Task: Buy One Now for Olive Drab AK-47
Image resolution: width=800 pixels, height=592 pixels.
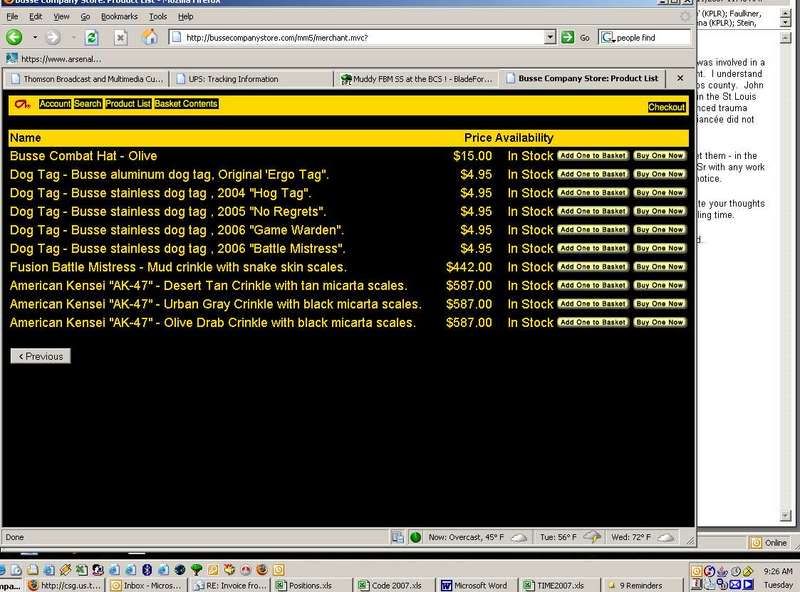Action: pos(660,323)
